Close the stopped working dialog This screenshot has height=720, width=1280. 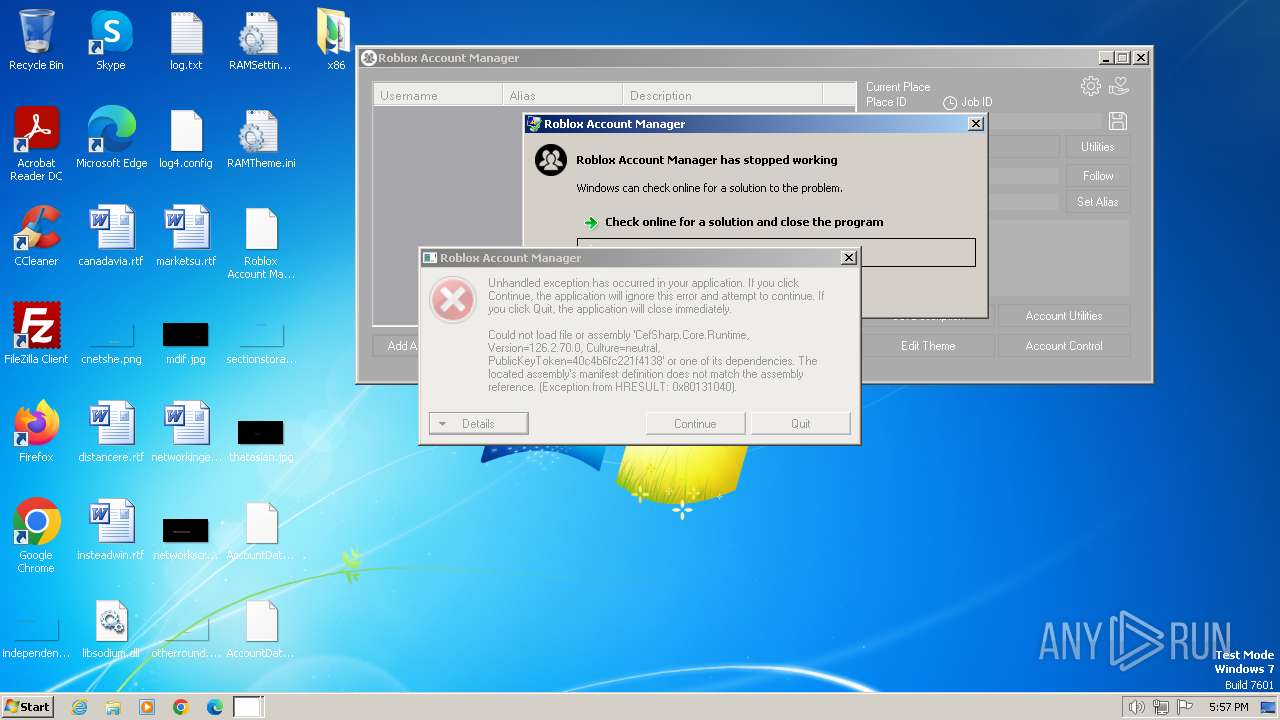pos(976,124)
